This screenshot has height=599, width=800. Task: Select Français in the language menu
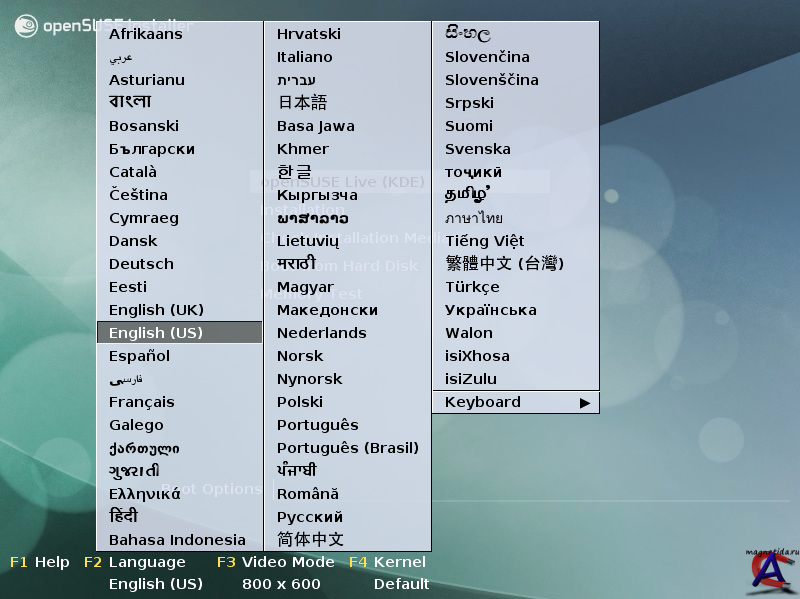click(x=141, y=402)
